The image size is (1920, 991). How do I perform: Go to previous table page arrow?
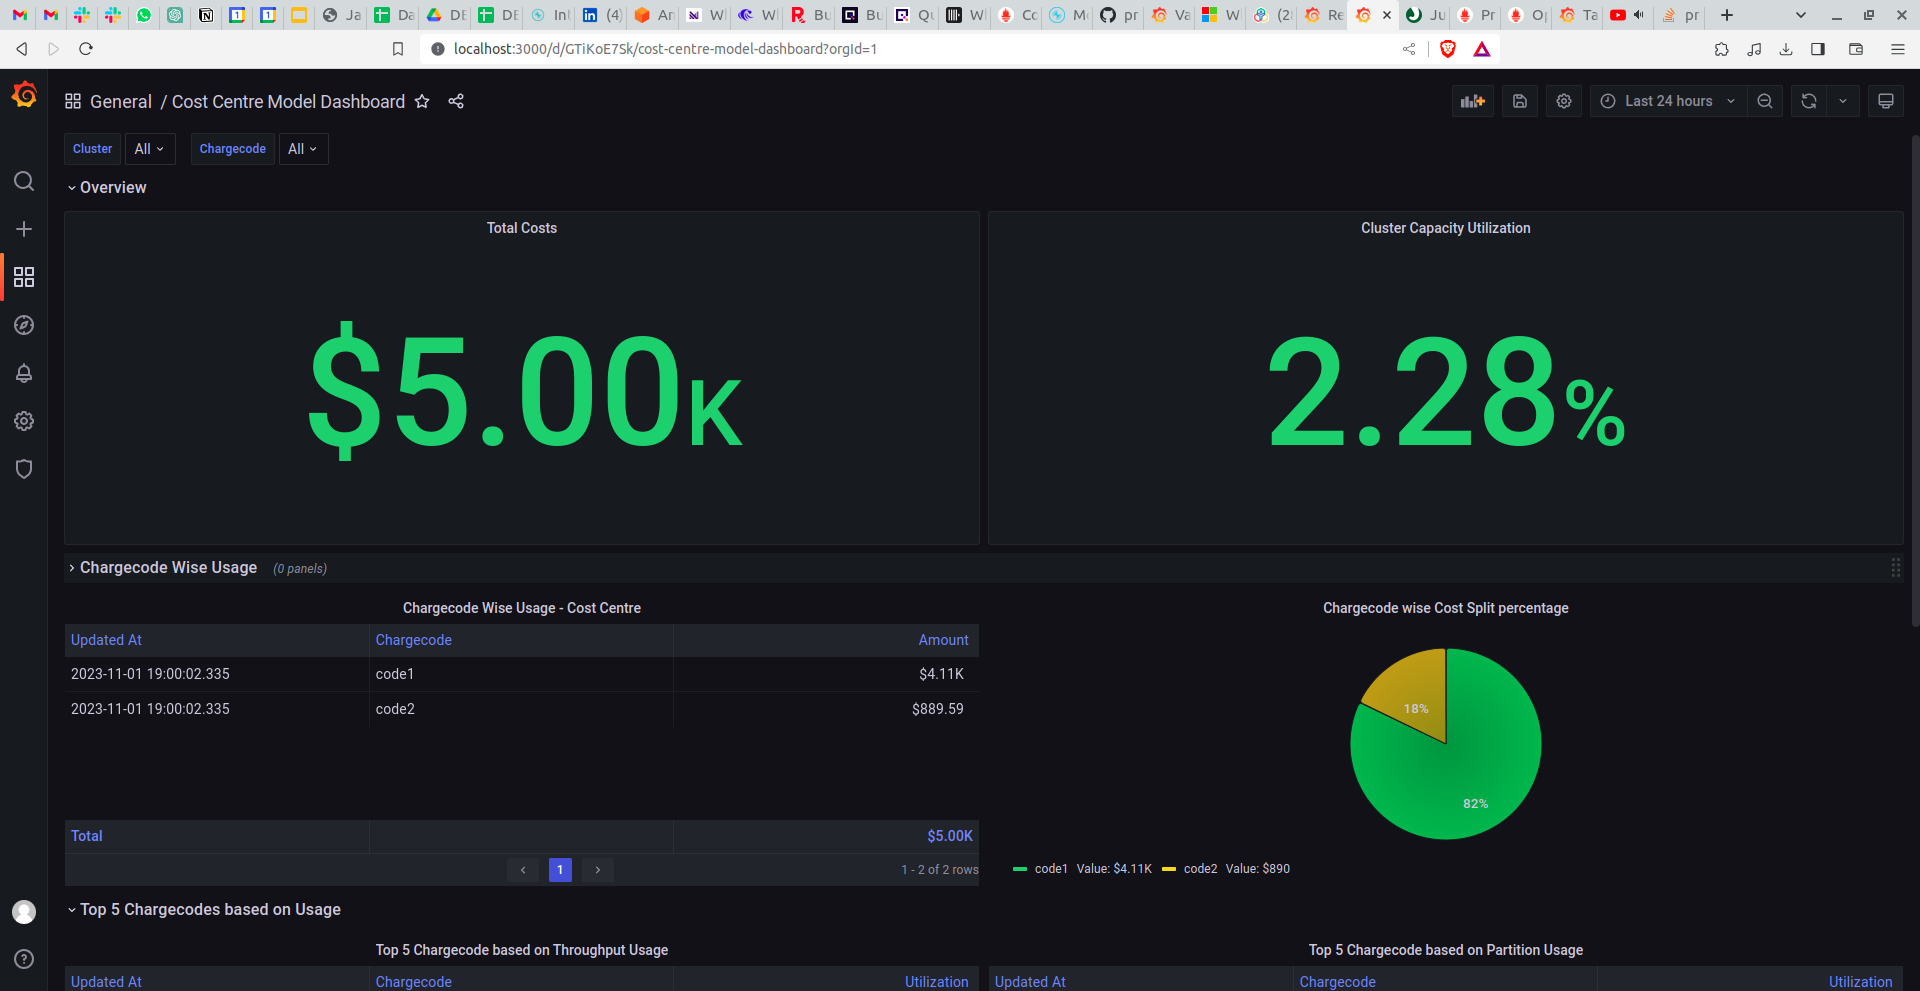point(523,870)
